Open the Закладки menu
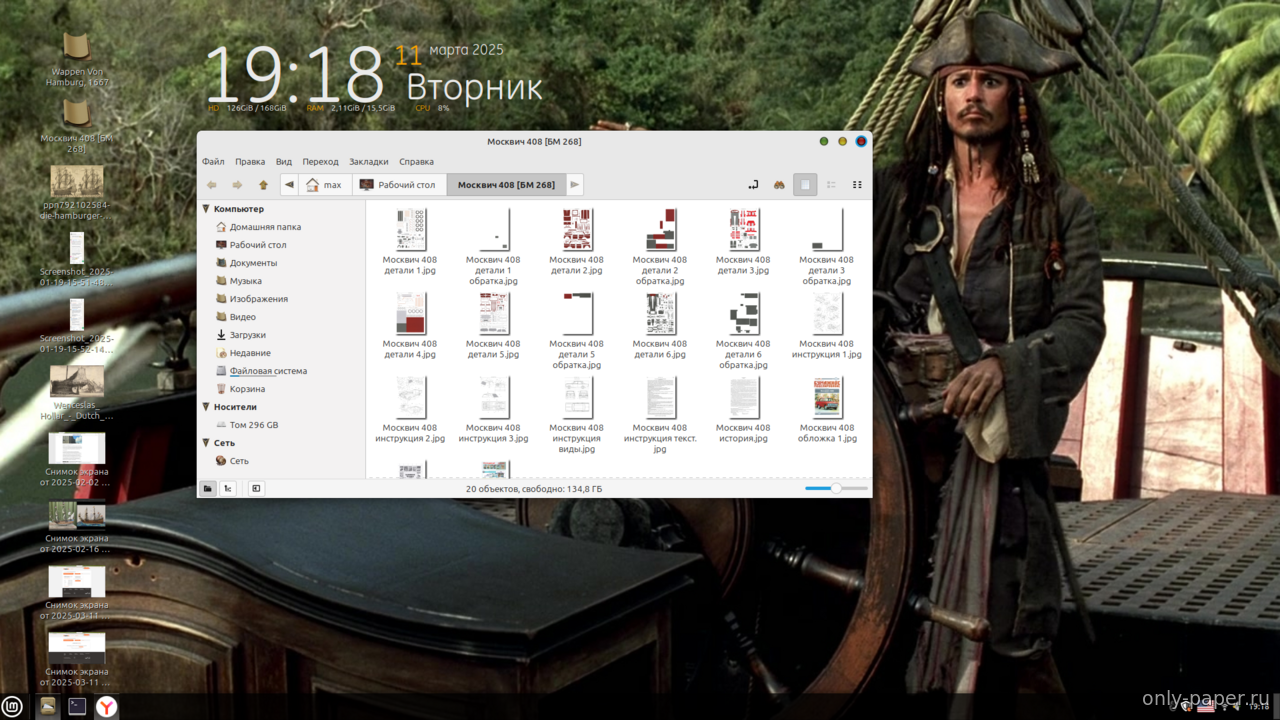This screenshot has width=1280, height=720. click(x=369, y=162)
